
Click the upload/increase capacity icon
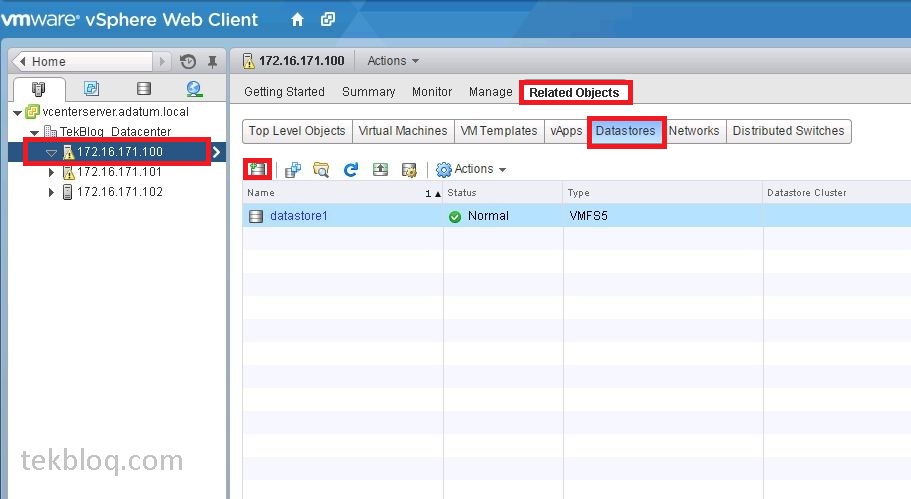click(x=380, y=169)
